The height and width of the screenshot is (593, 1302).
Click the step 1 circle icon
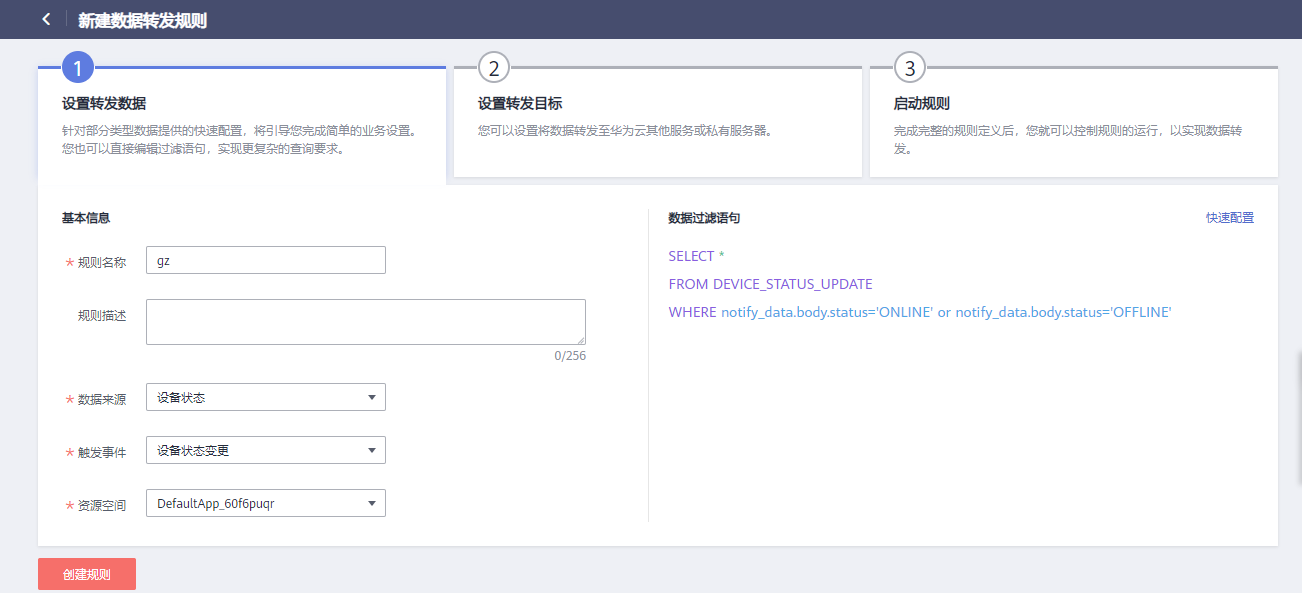pos(77,68)
